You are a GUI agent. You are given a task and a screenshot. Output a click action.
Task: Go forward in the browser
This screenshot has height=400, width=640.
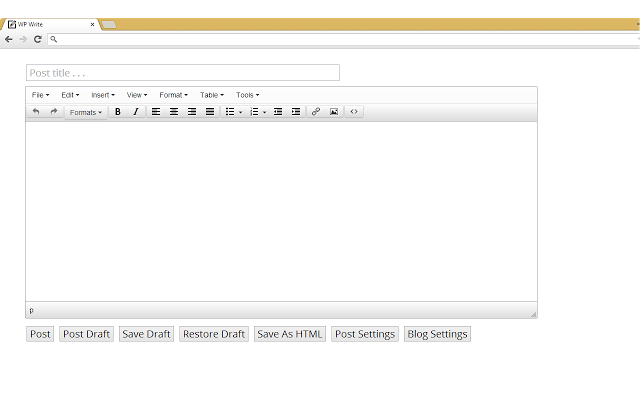pyautogui.click(x=23, y=39)
